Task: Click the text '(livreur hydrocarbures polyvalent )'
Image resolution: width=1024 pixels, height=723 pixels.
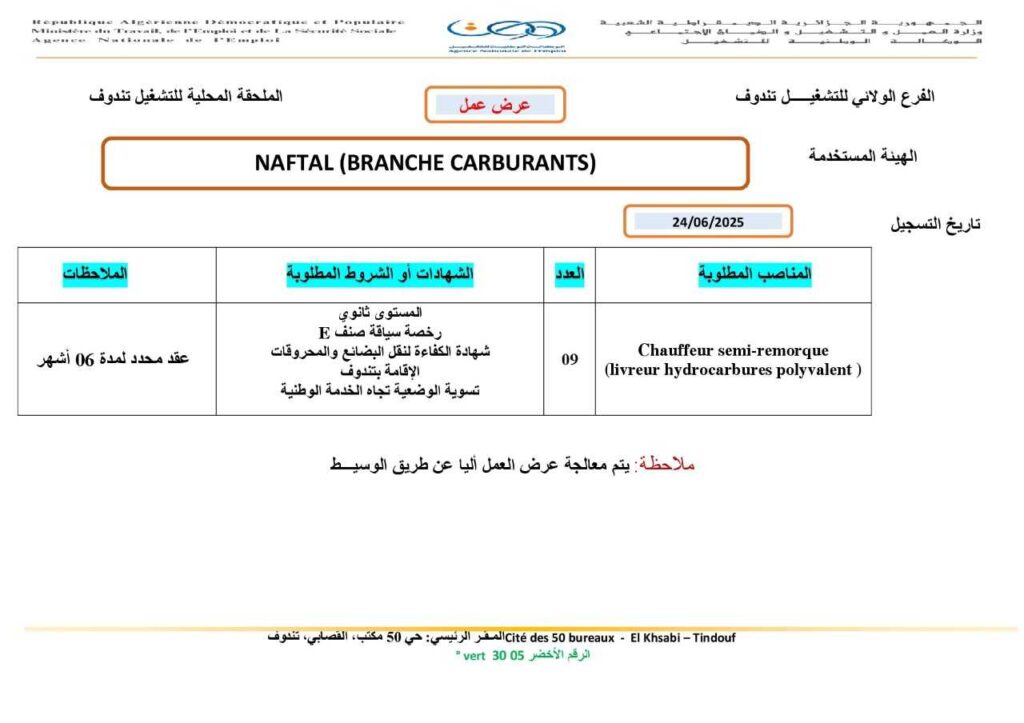Action: 733,370
